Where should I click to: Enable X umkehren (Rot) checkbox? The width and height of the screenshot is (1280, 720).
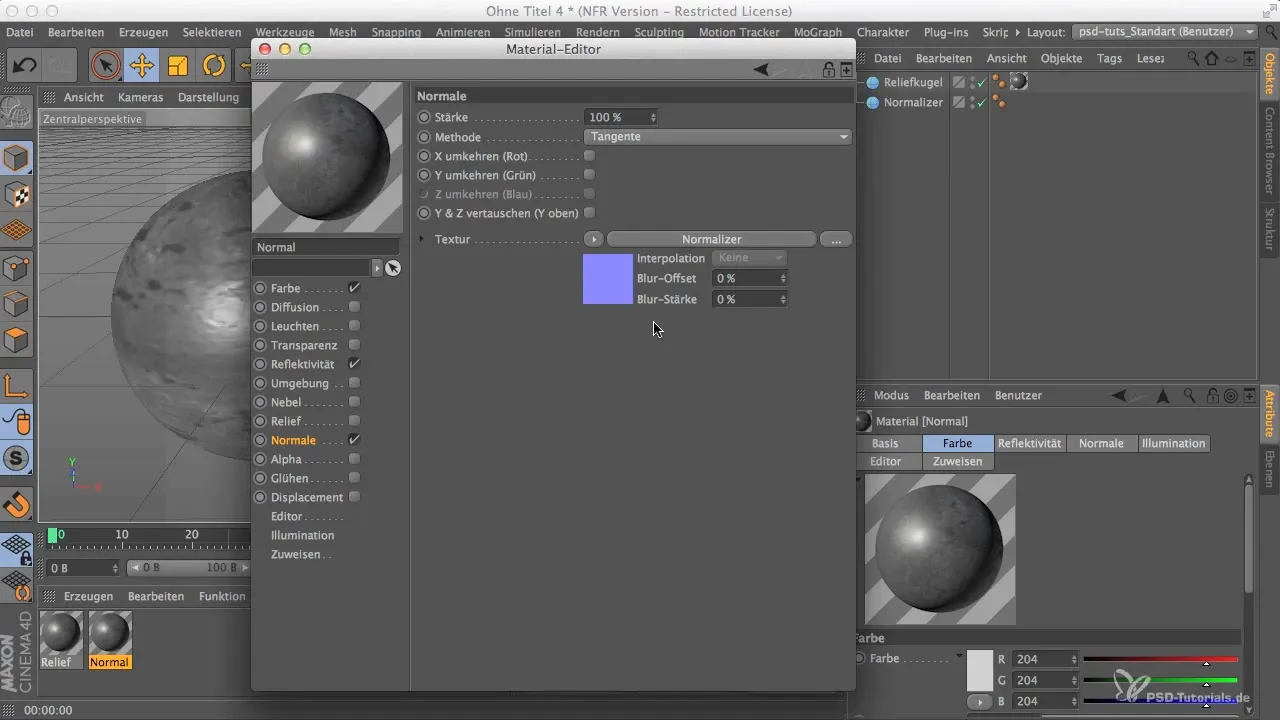tap(589, 156)
